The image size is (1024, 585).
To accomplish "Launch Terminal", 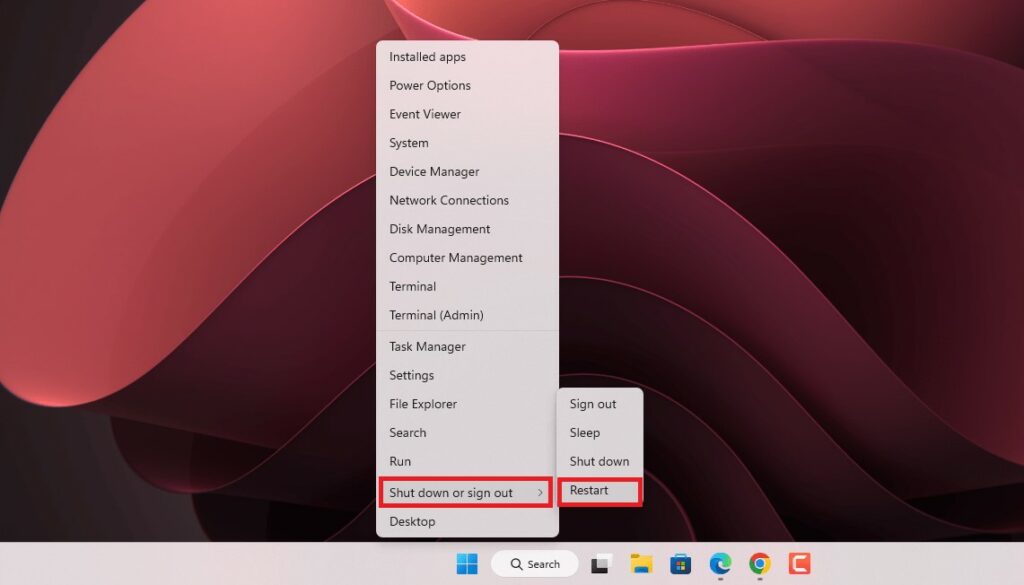I will (468, 287).
